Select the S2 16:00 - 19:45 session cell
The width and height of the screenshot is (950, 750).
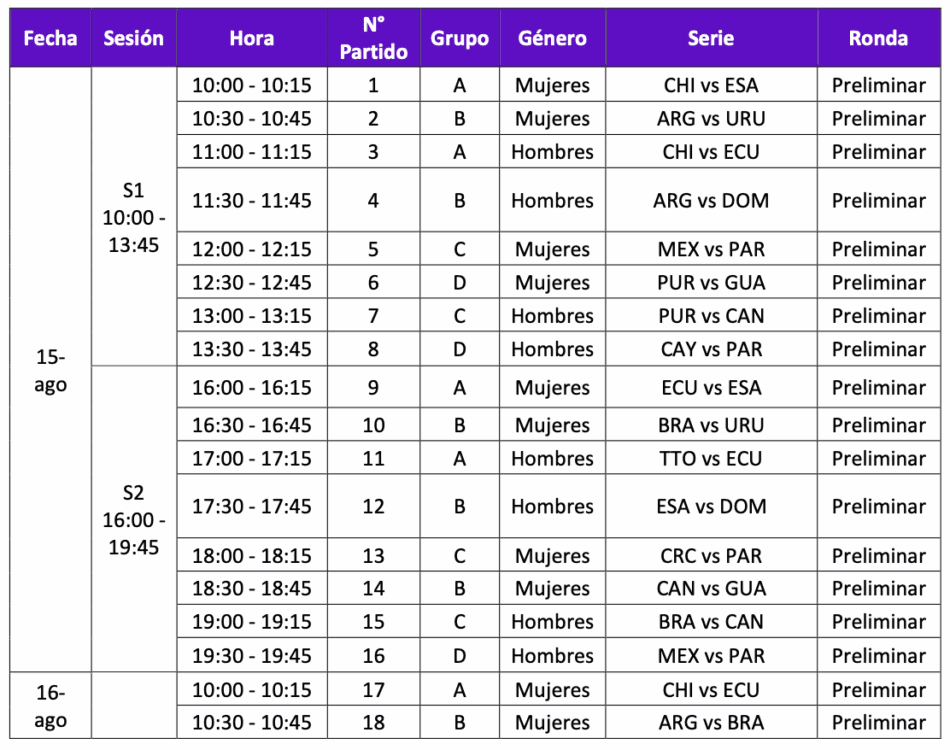pos(133,520)
